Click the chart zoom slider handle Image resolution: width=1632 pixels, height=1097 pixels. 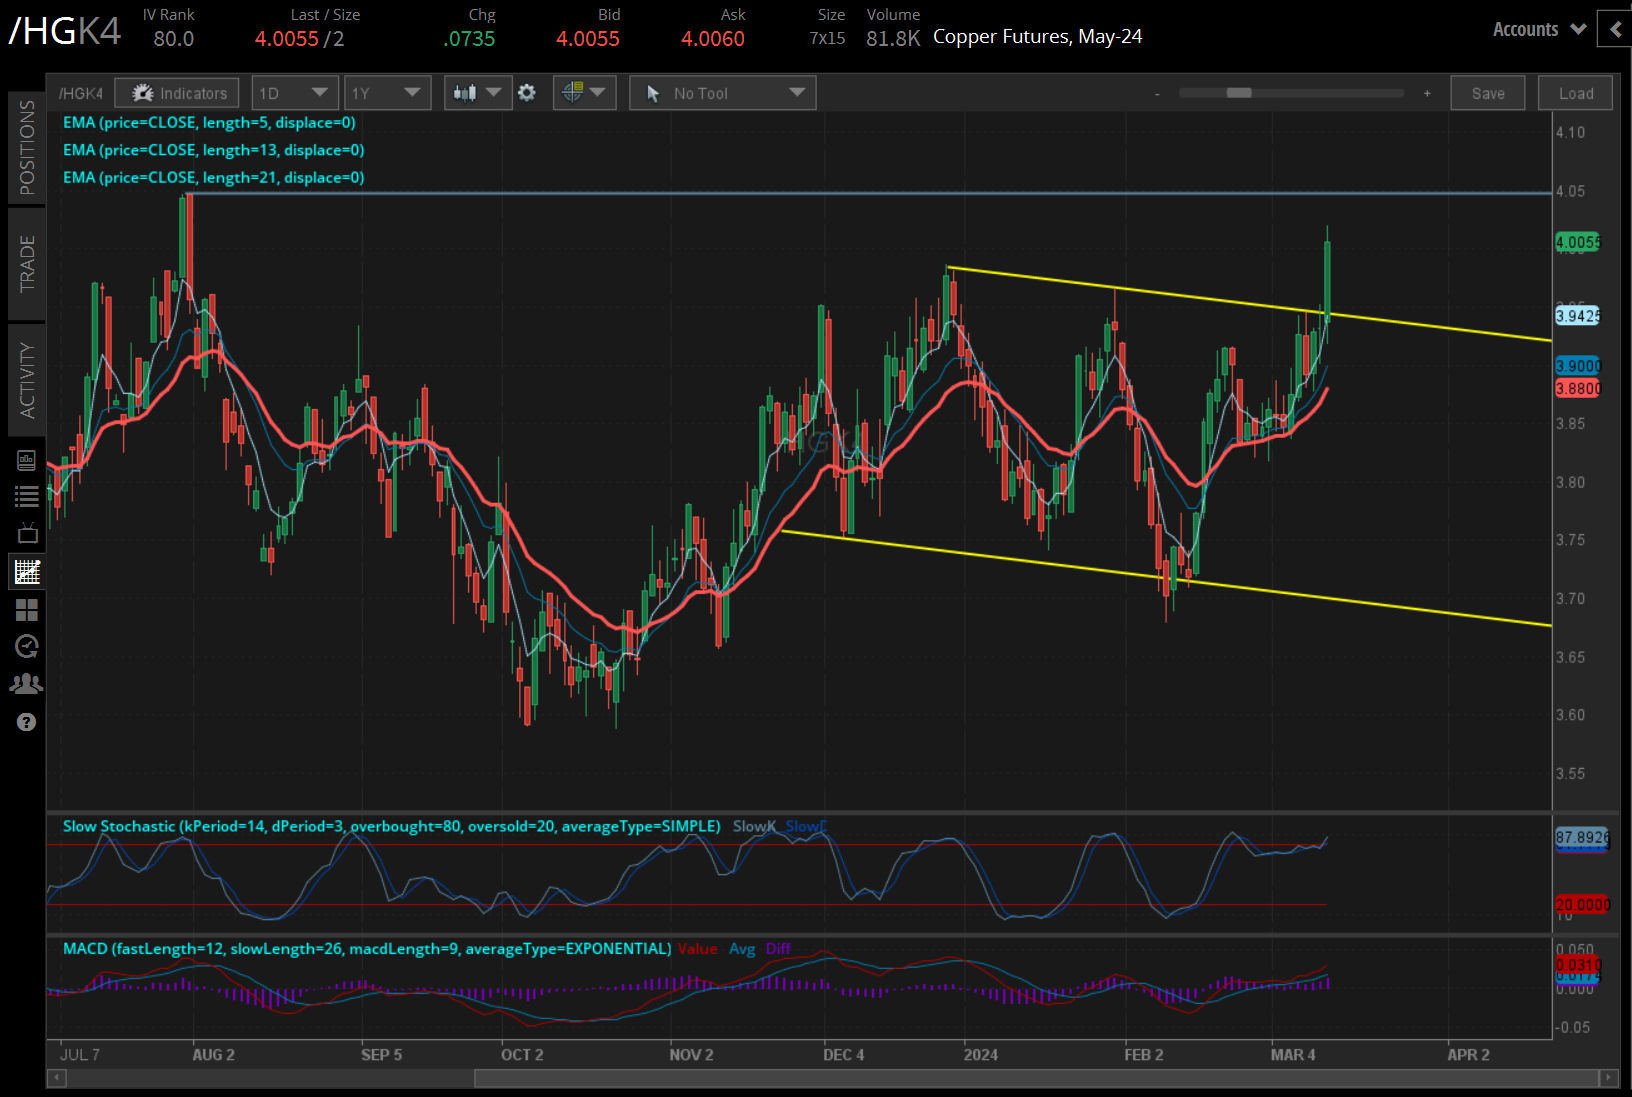1239,93
